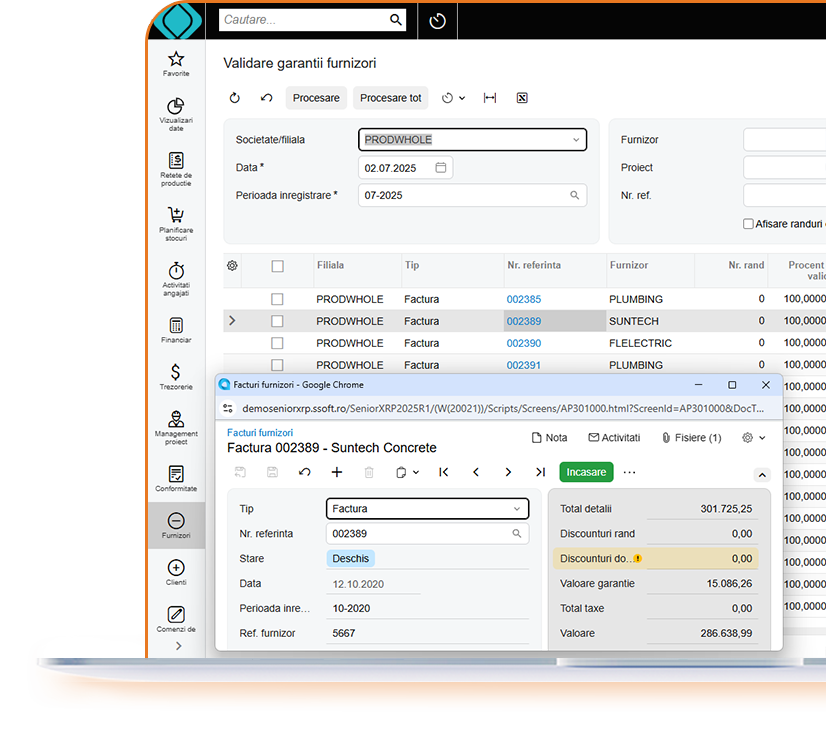Click the Procesare tot button
This screenshot has width=826, height=732.
[x=390, y=98]
